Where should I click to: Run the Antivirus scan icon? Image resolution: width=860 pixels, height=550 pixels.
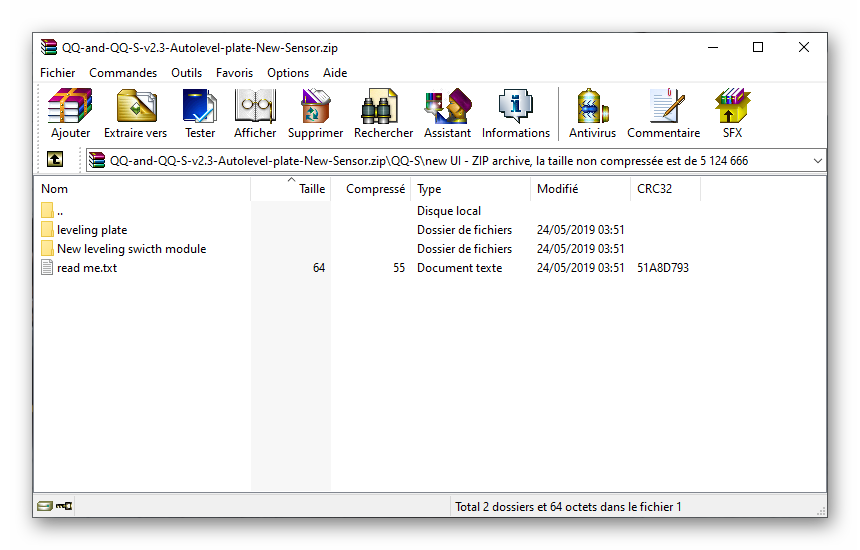(x=592, y=113)
